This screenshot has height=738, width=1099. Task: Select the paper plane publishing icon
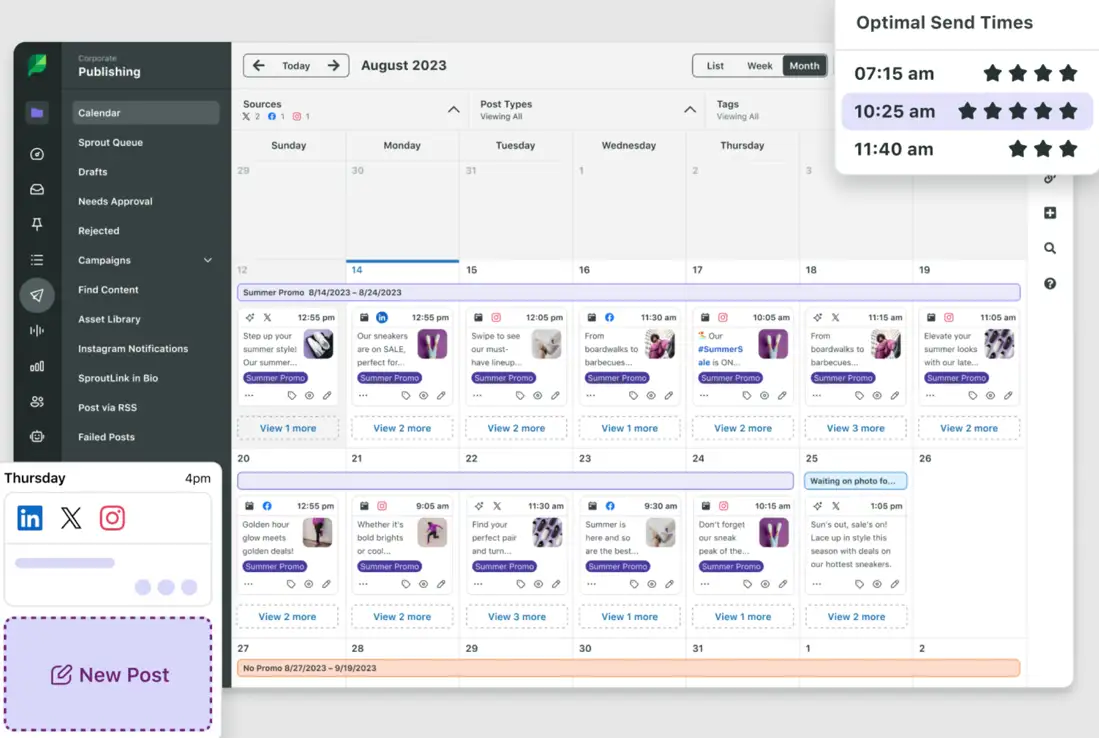[37, 295]
